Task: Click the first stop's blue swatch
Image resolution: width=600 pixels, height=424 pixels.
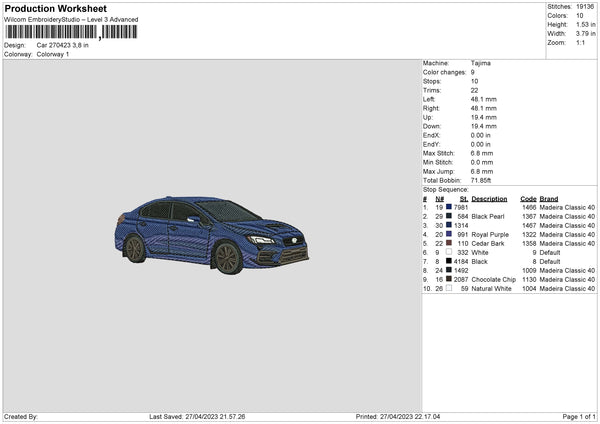Action: pos(449,207)
